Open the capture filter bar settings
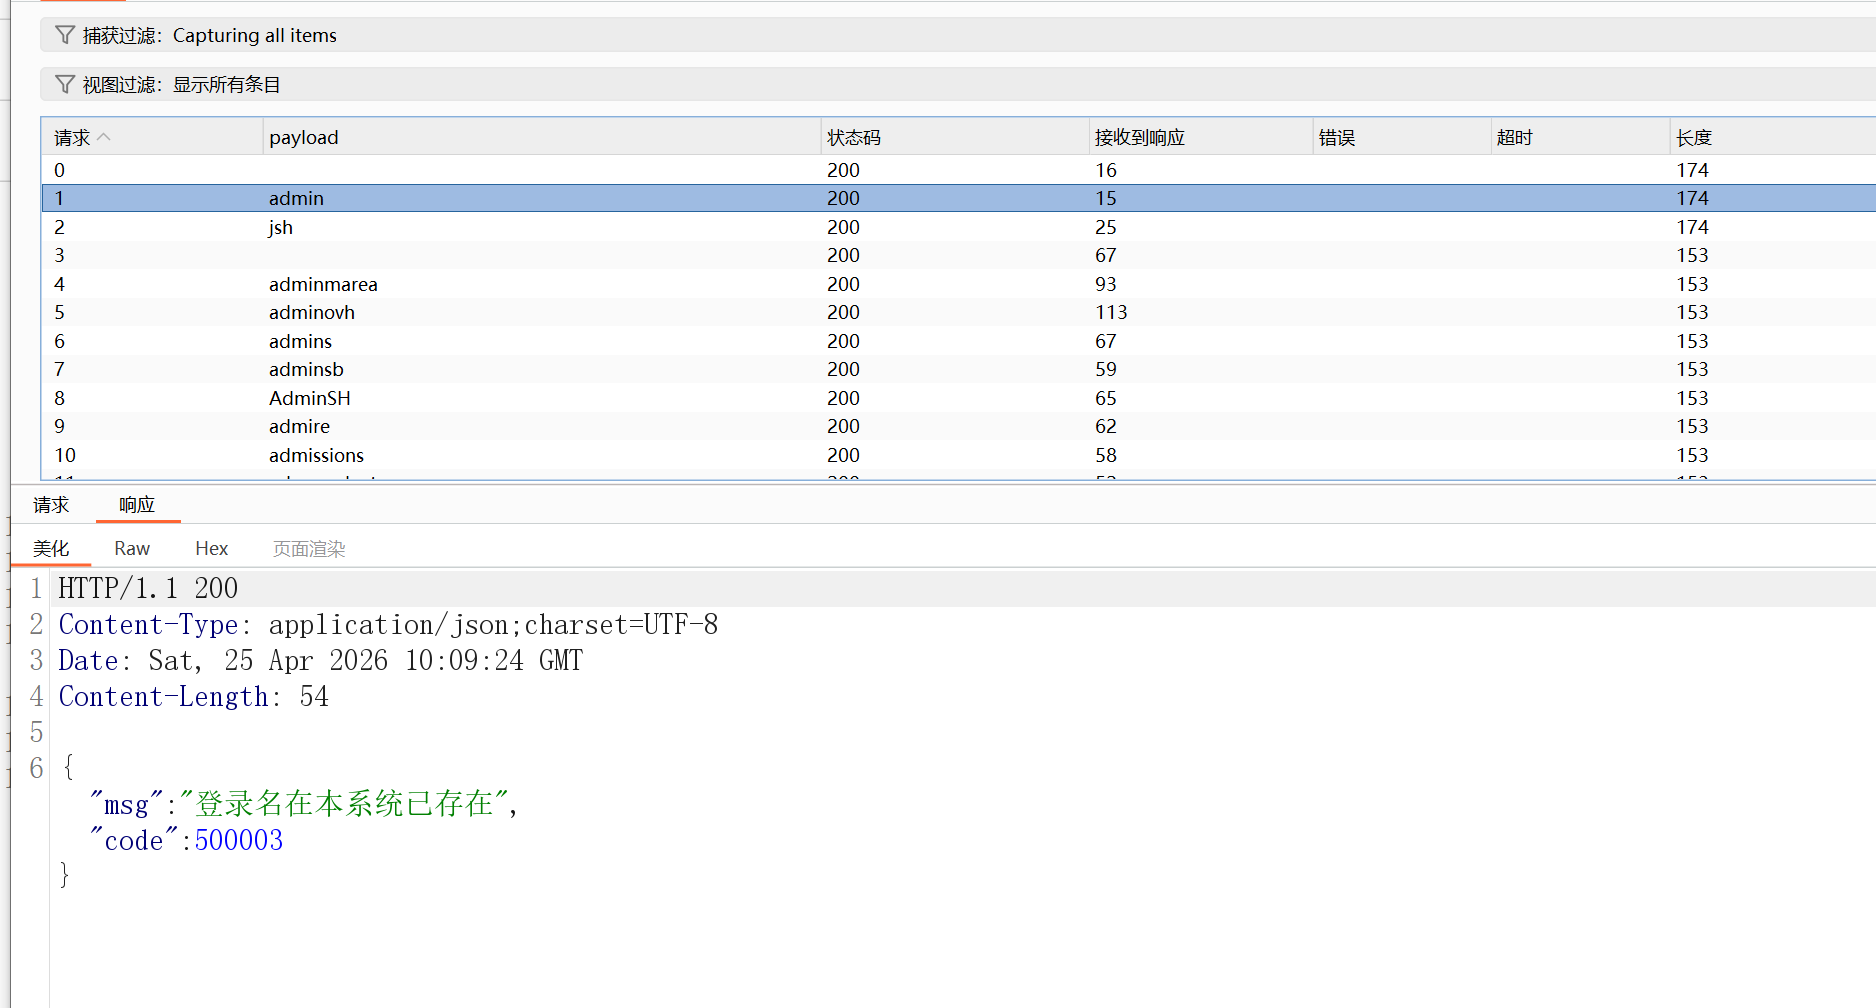Screen dimensions: 1876x1008 click(x=958, y=35)
